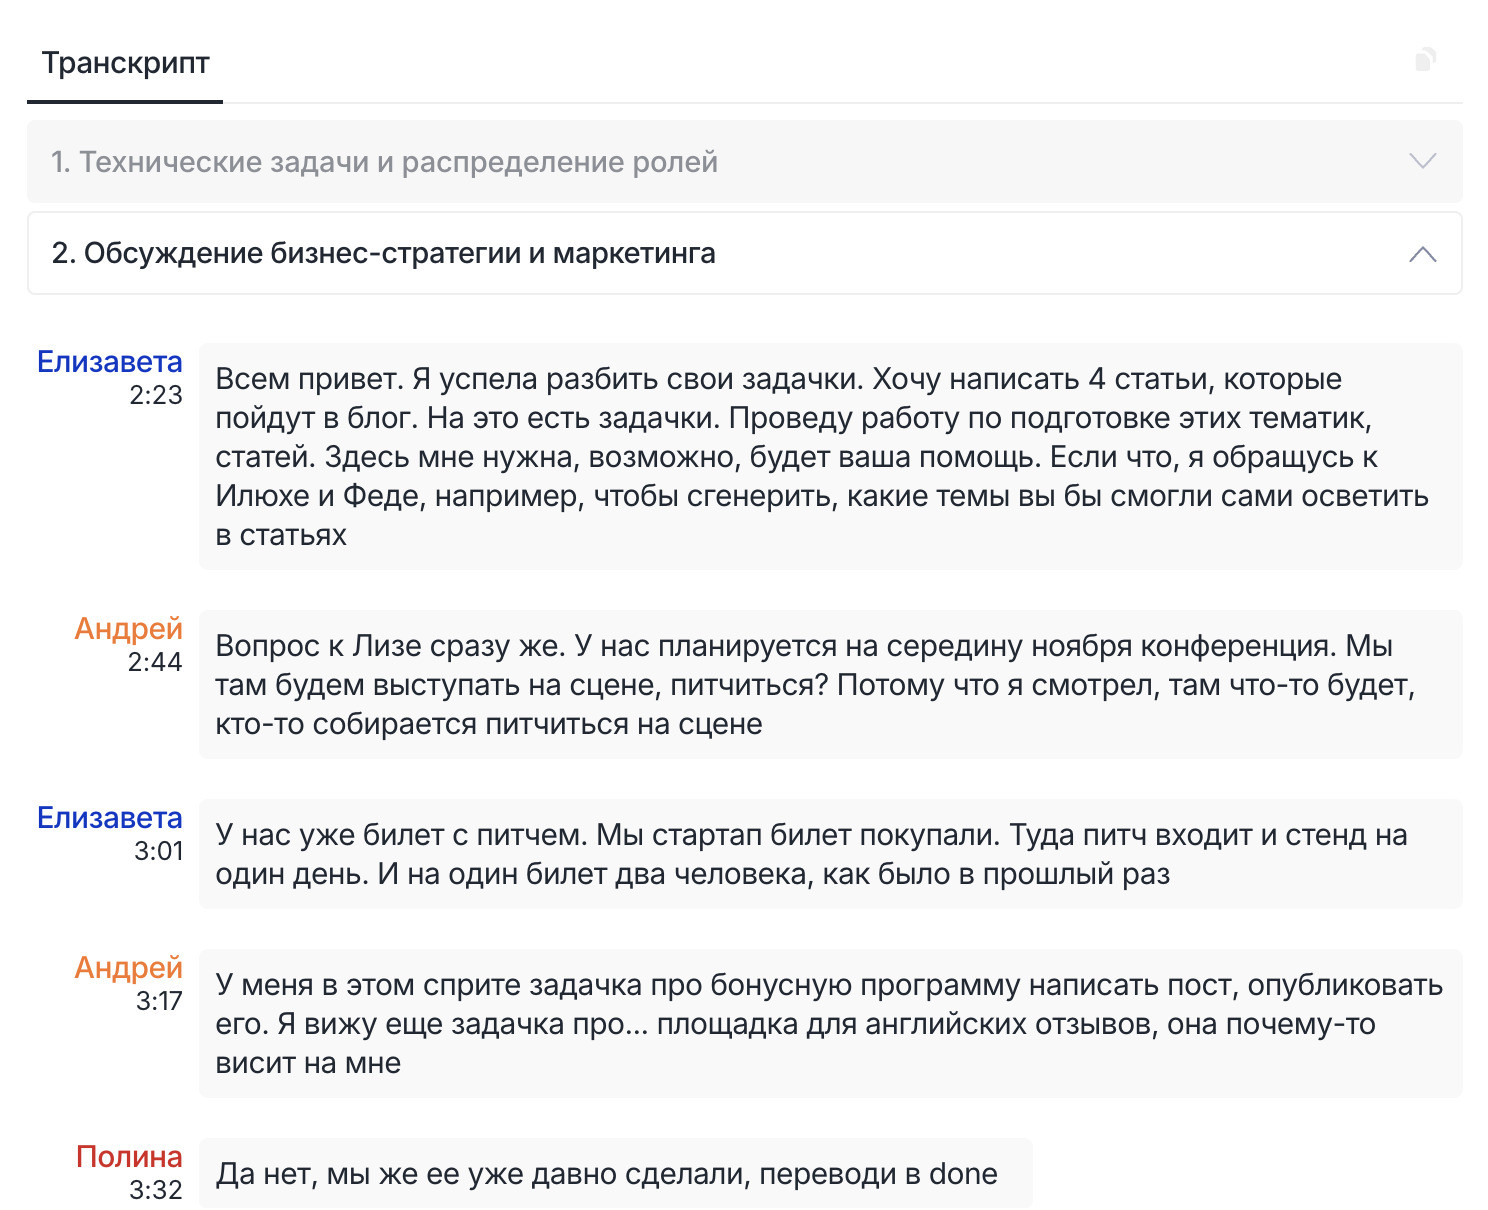Click speaker name Полина
Viewport: 1488px width, 1210px height.
coord(129,1157)
